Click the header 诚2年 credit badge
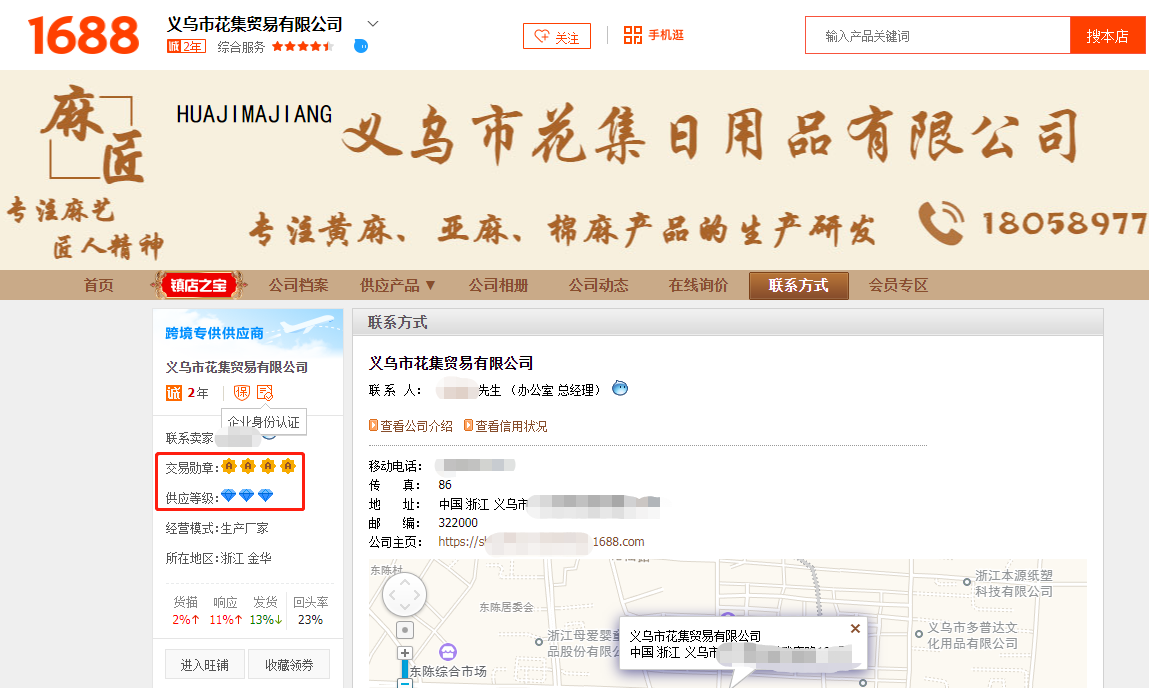 (186, 46)
